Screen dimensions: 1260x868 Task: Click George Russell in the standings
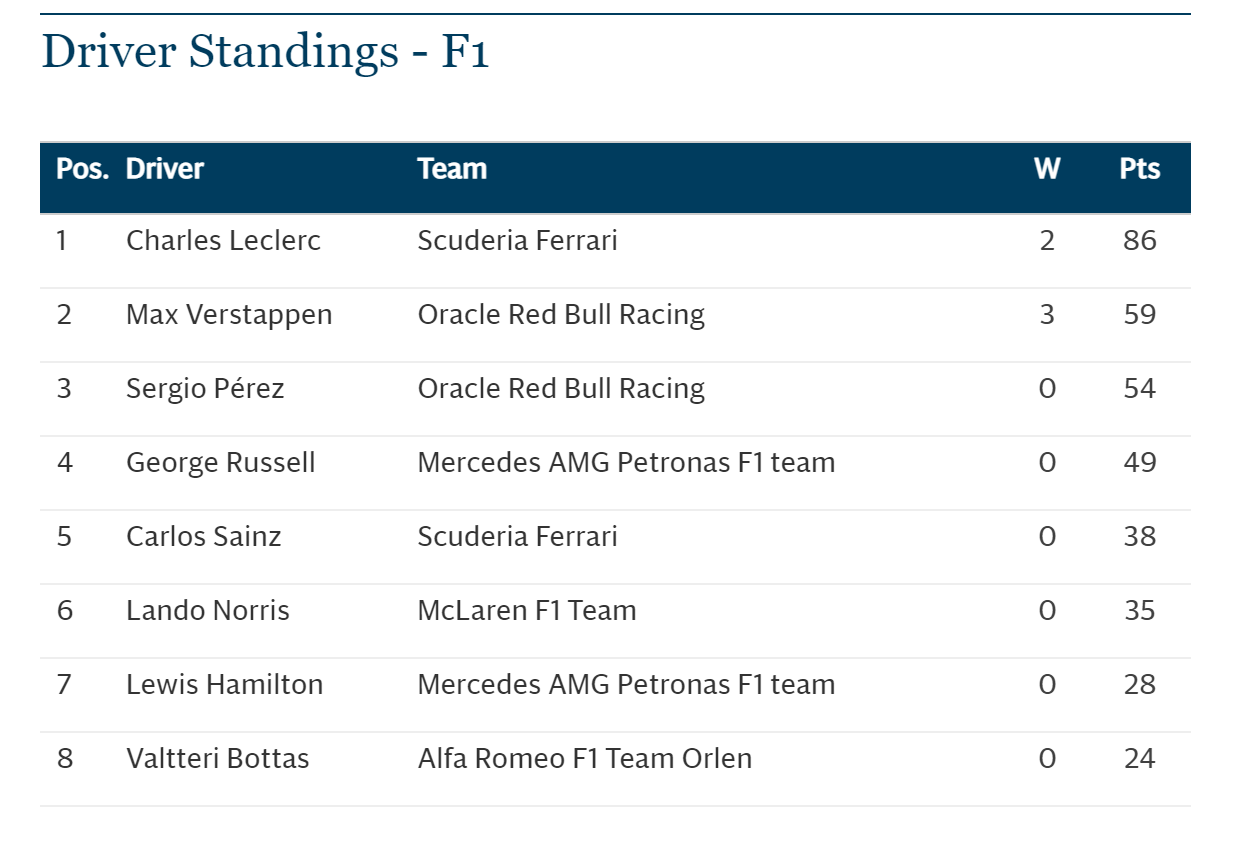[220, 463]
